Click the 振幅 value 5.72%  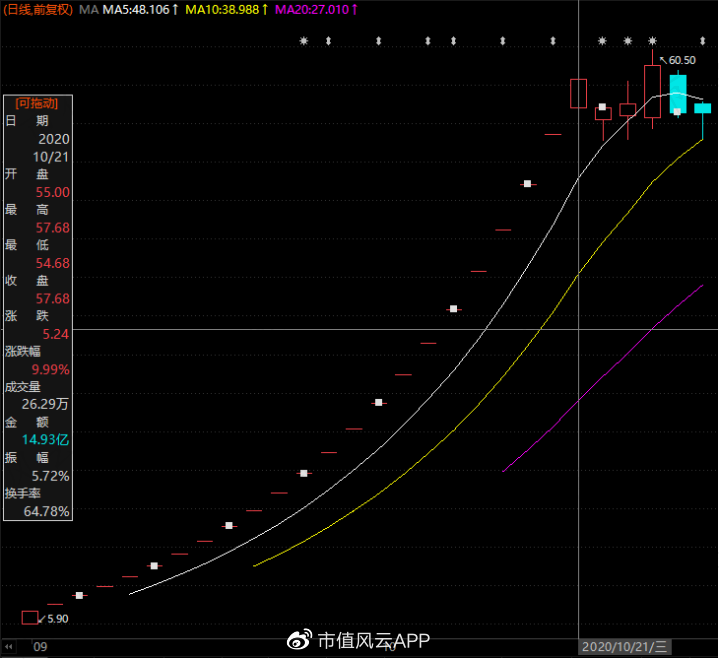click(x=50, y=476)
